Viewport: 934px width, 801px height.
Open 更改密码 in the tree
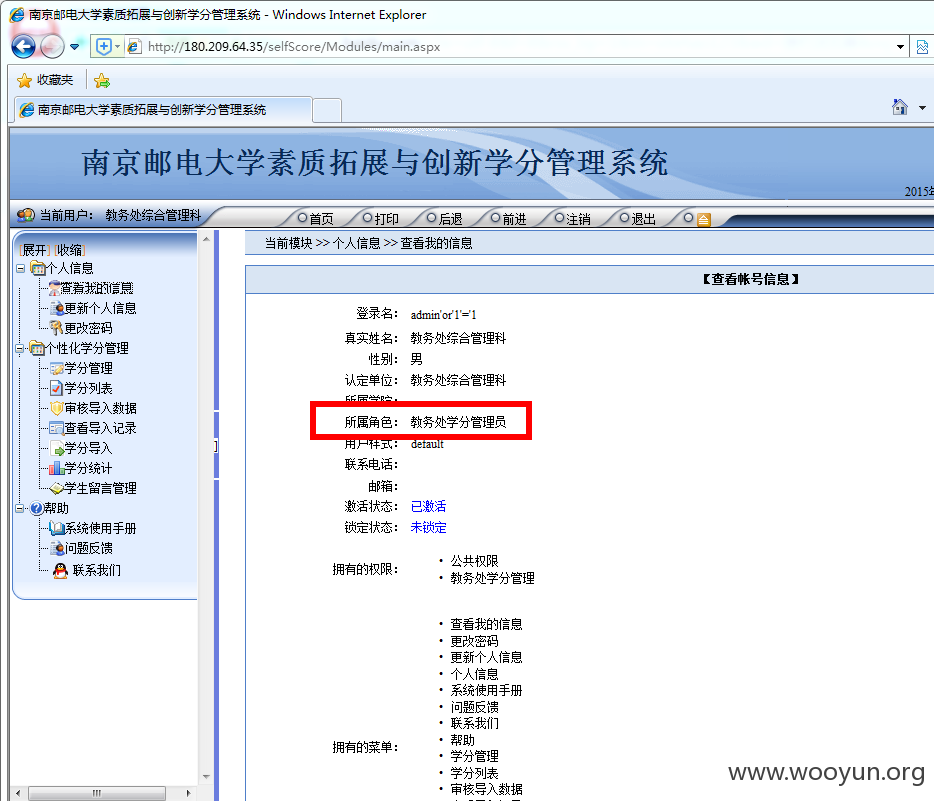tap(88, 328)
